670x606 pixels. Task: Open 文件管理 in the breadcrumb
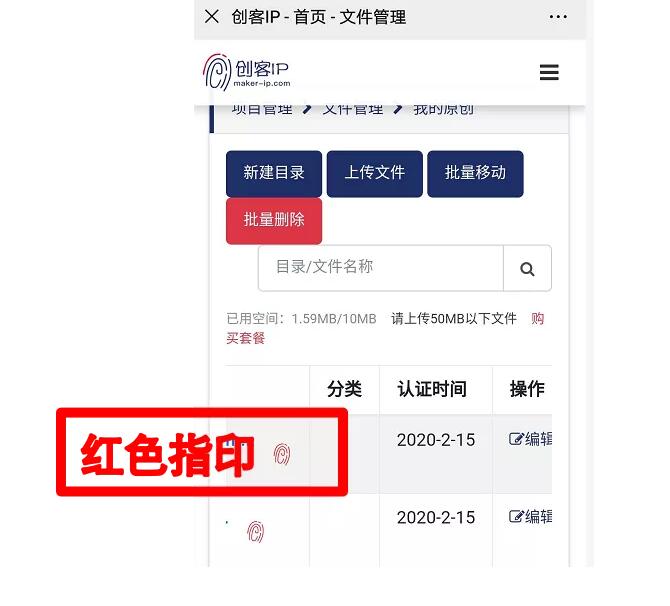pyautogui.click(x=353, y=109)
